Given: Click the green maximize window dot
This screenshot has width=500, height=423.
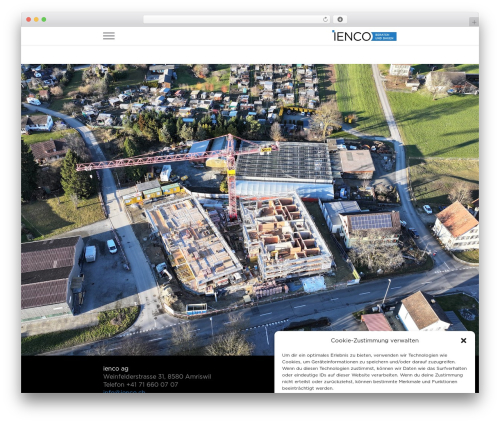Looking at the screenshot, I should 44,19.
